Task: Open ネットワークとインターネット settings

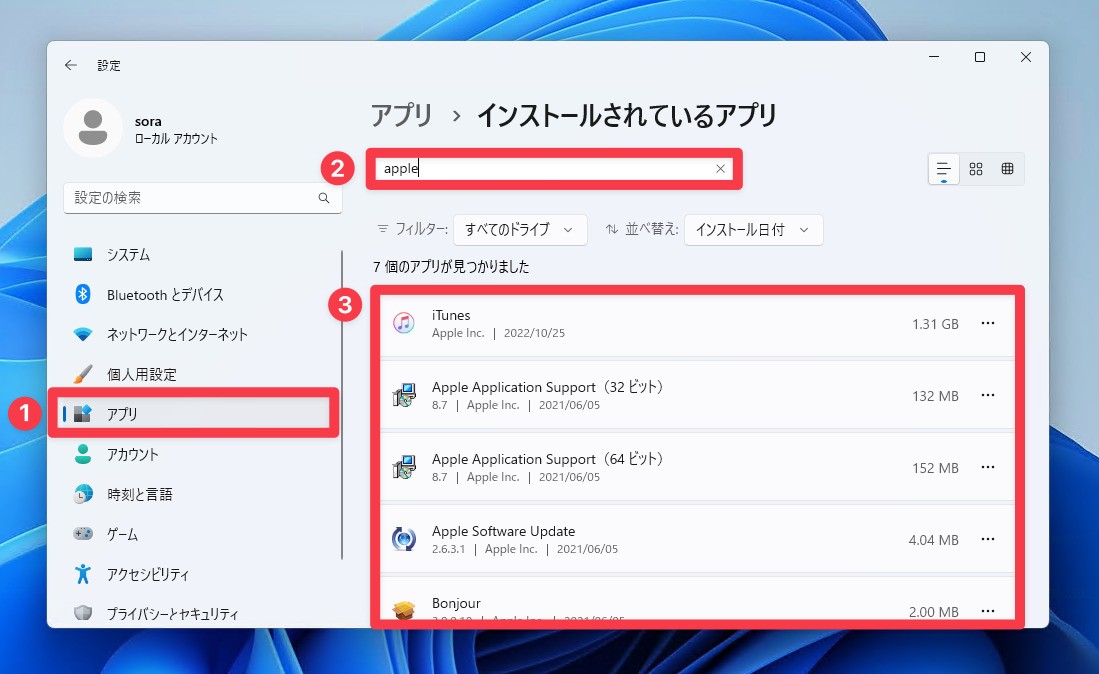Action: [x=177, y=335]
